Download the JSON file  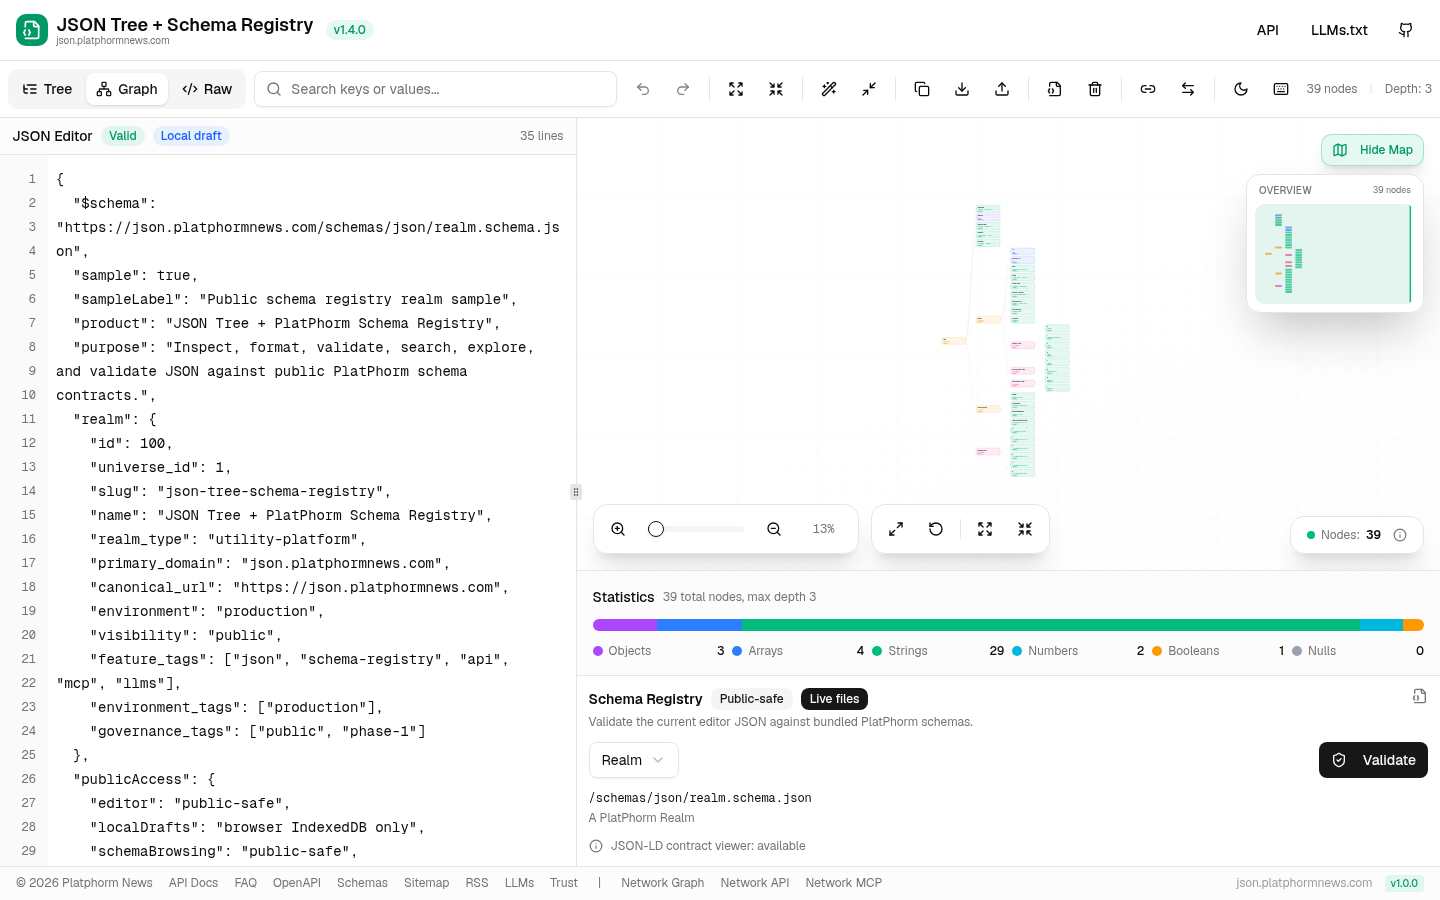point(962,89)
